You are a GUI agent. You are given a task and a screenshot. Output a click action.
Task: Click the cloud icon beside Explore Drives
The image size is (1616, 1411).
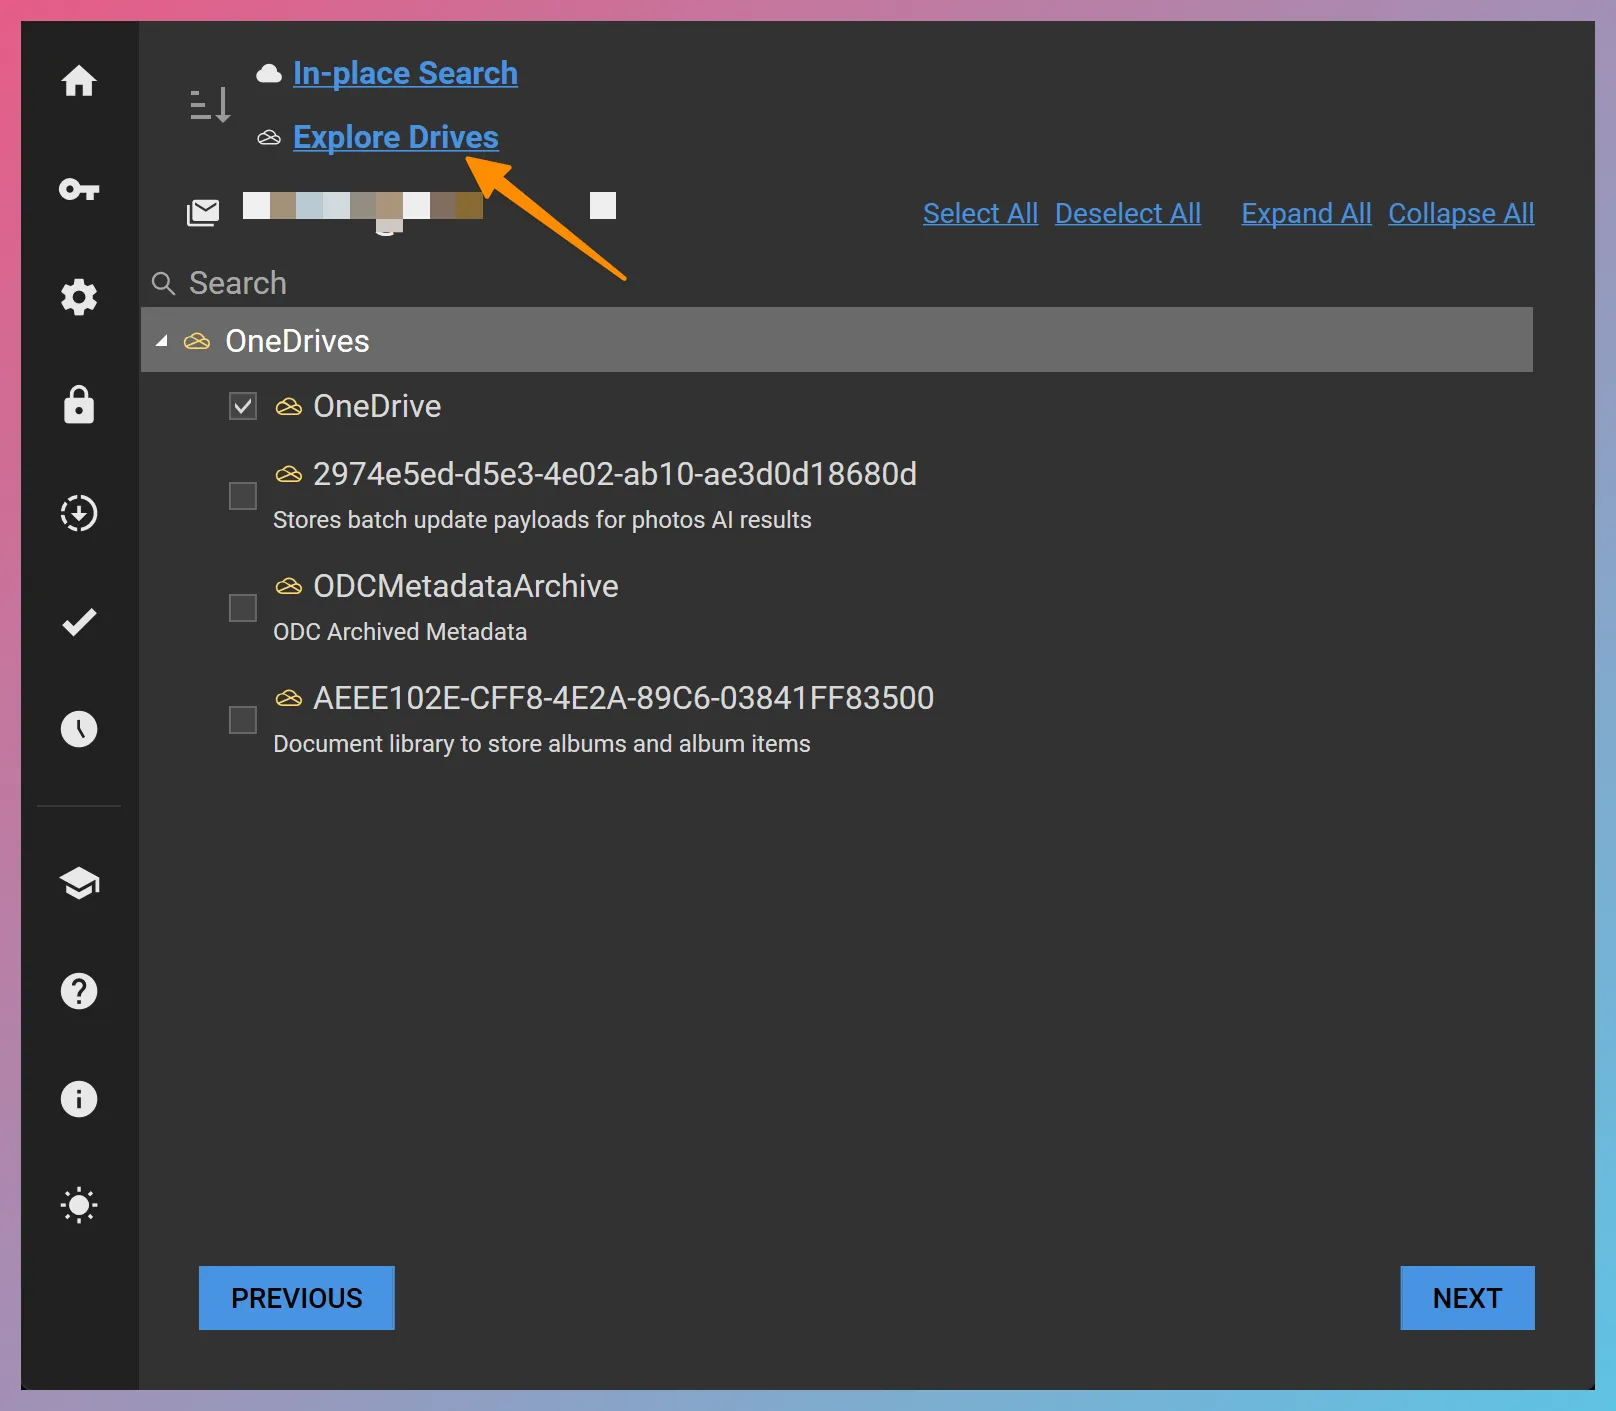click(269, 137)
